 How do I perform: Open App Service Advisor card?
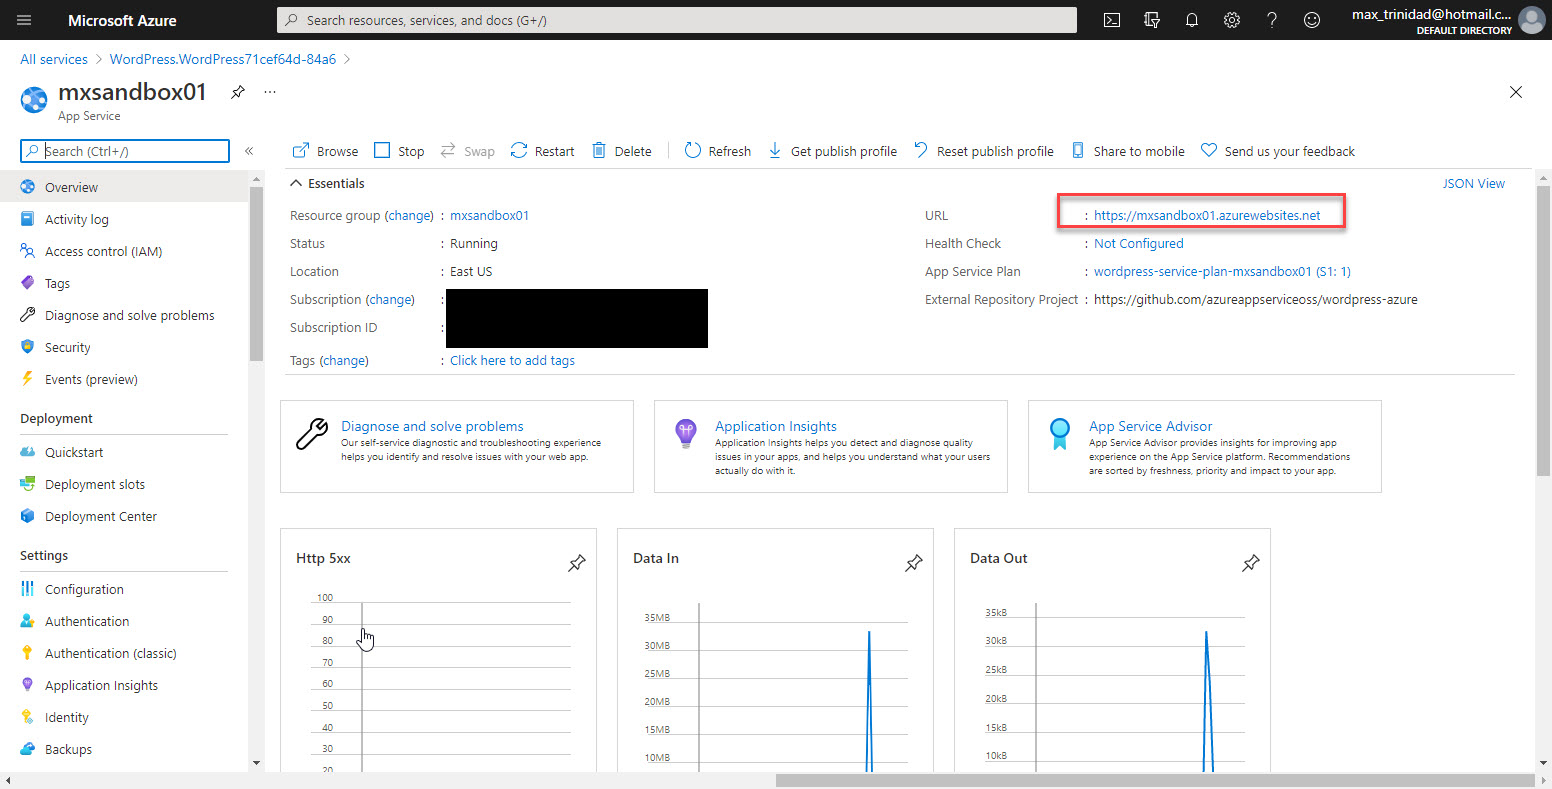pyautogui.click(x=1205, y=446)
